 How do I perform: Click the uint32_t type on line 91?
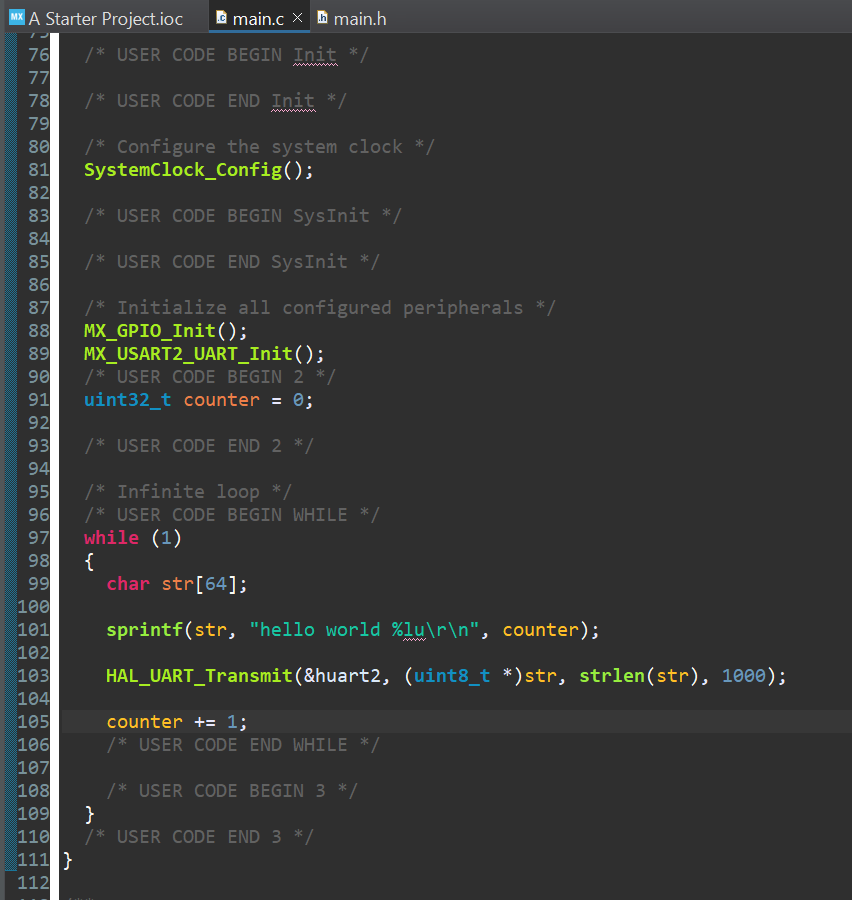(127, 400)
